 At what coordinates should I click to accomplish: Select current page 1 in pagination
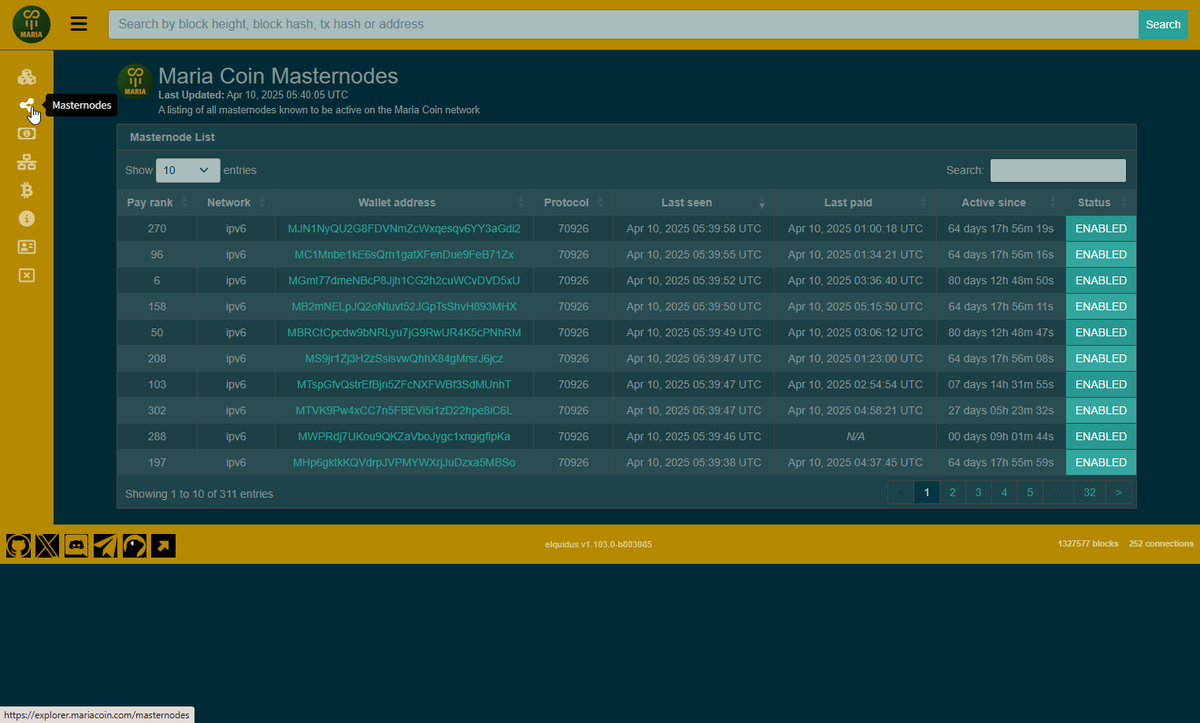(x=927, y=492)
